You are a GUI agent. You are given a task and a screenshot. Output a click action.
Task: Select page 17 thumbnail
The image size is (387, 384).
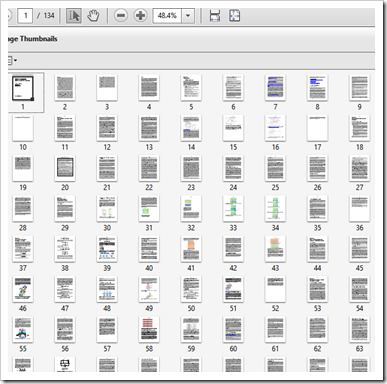[x=317, y=128]
